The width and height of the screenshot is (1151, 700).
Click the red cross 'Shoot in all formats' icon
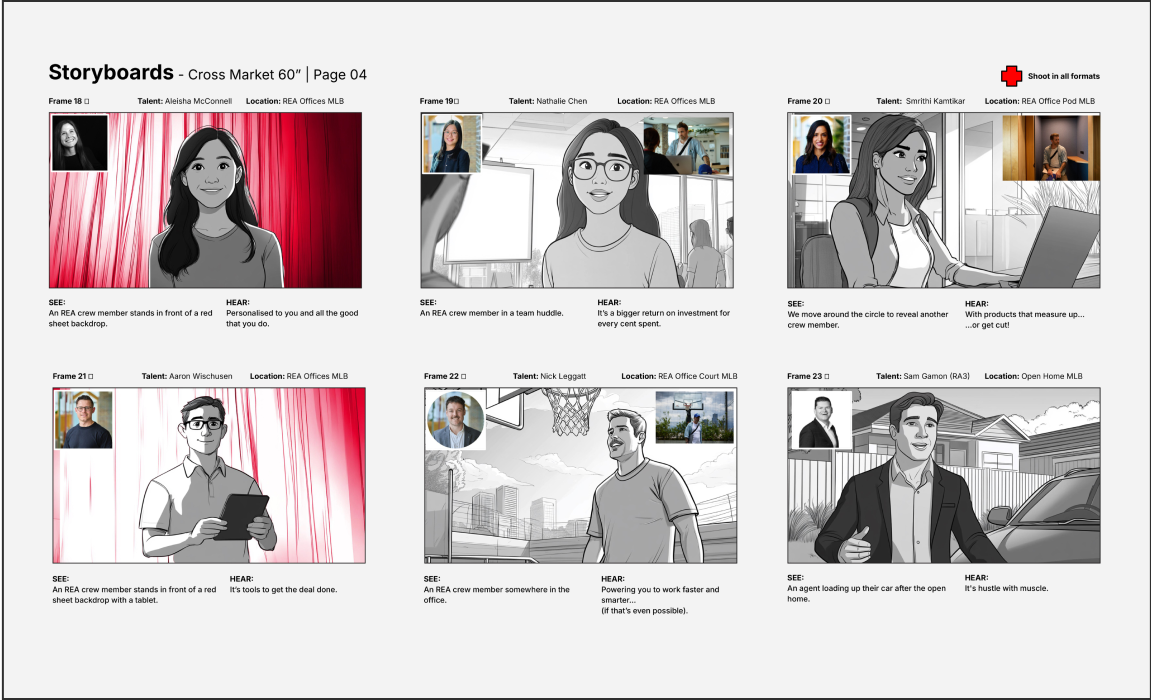tap(1009, 74)
